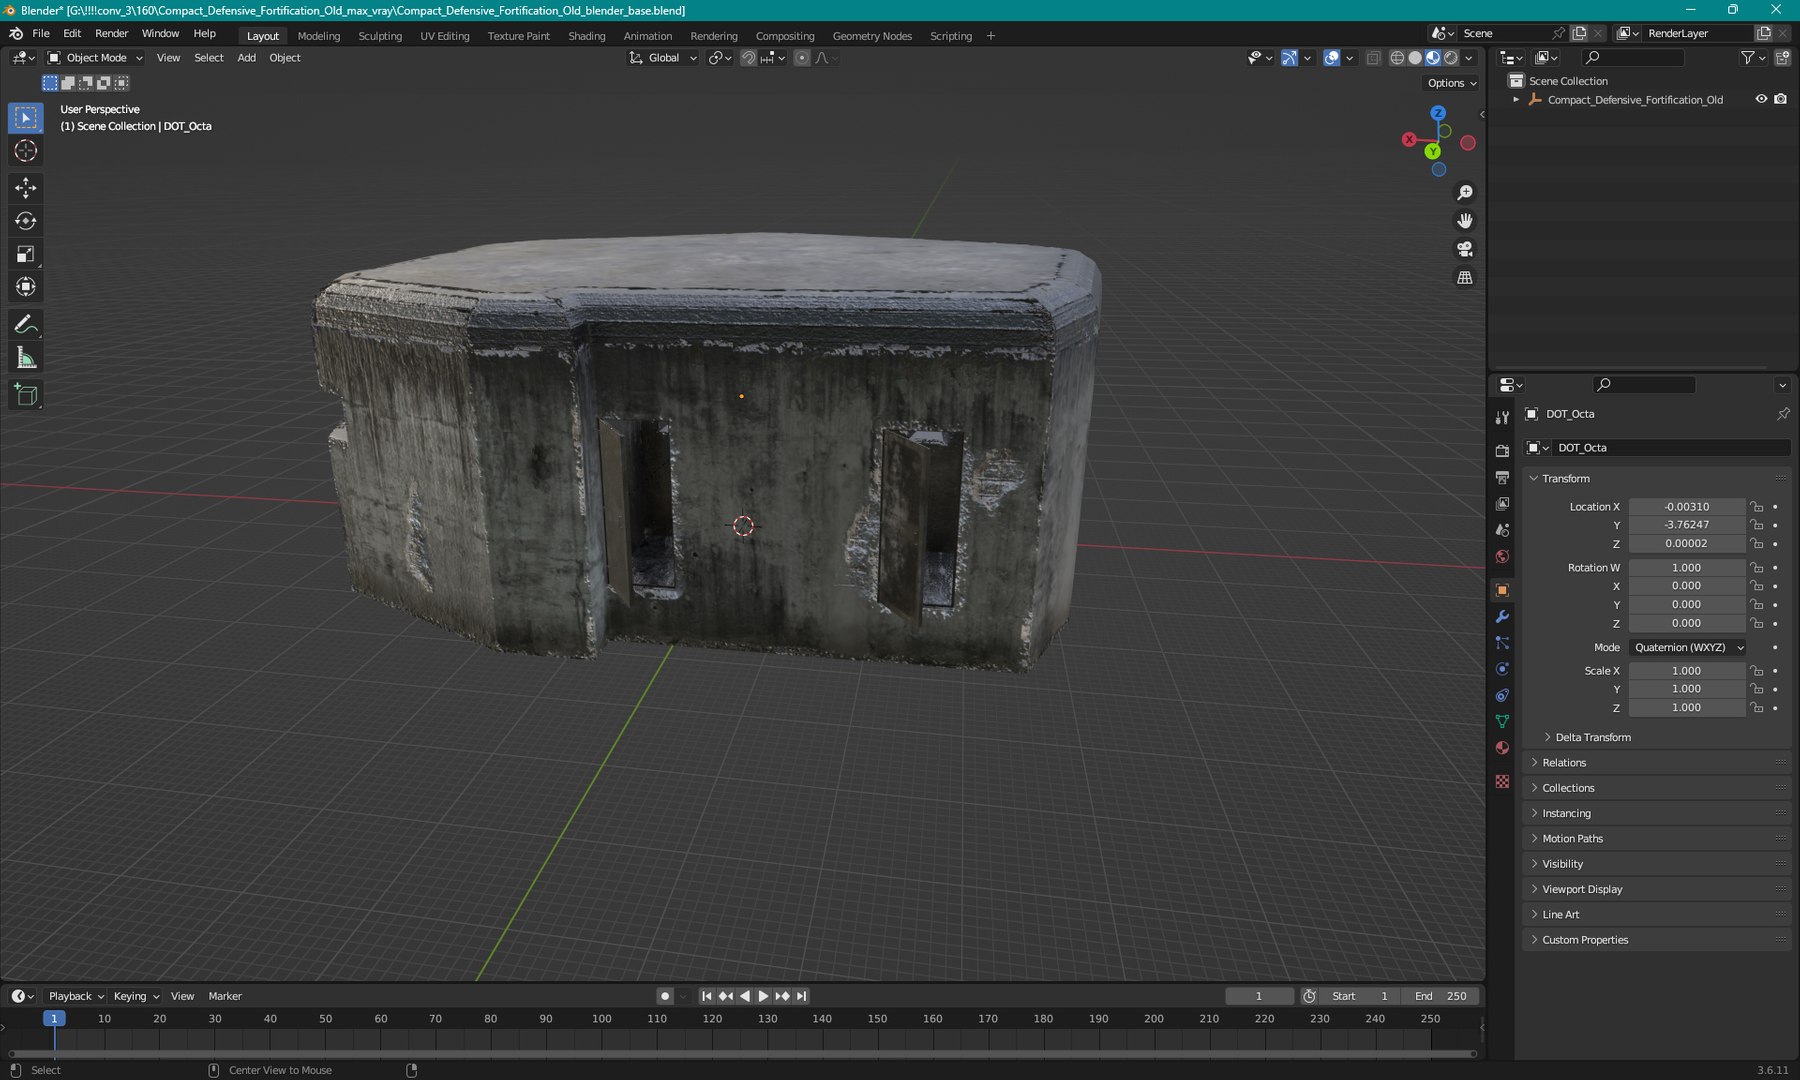Open the Object Mode dropdown

(96, 58)
